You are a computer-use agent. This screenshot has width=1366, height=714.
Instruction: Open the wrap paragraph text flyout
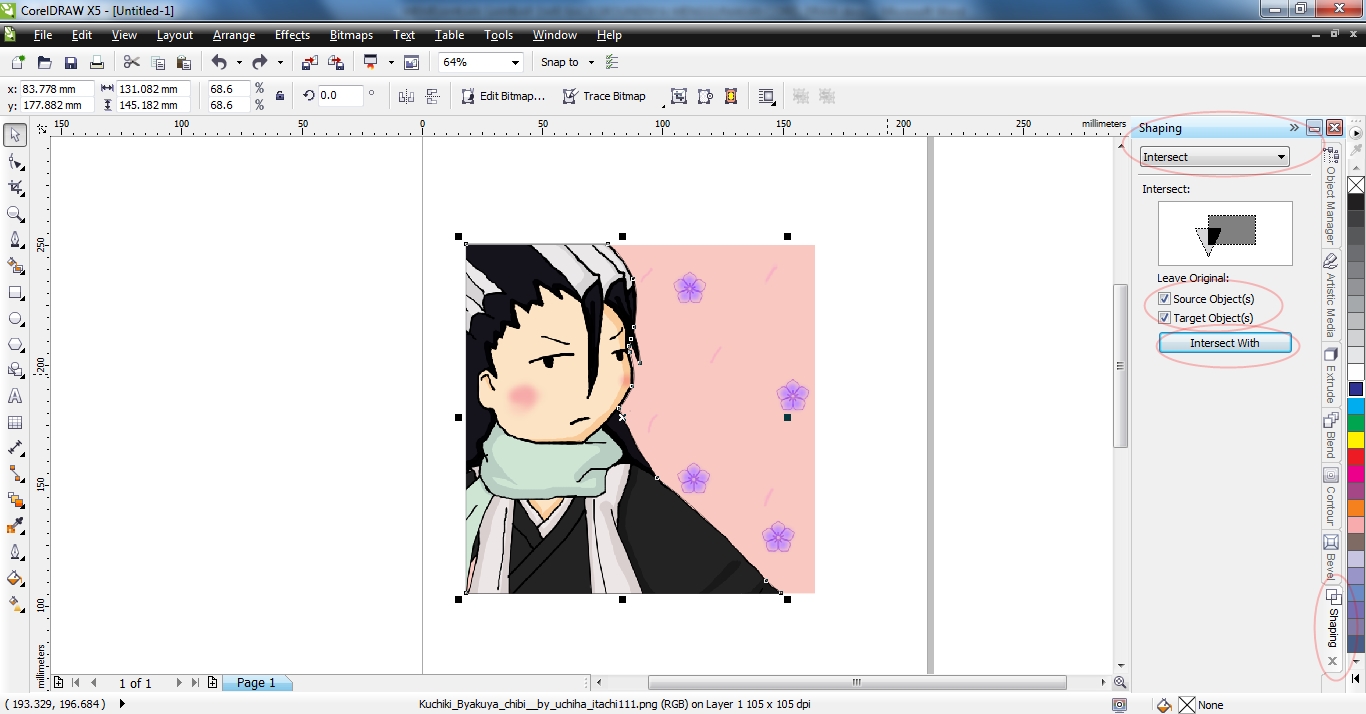pyautogui.click(x=767, y=96)
